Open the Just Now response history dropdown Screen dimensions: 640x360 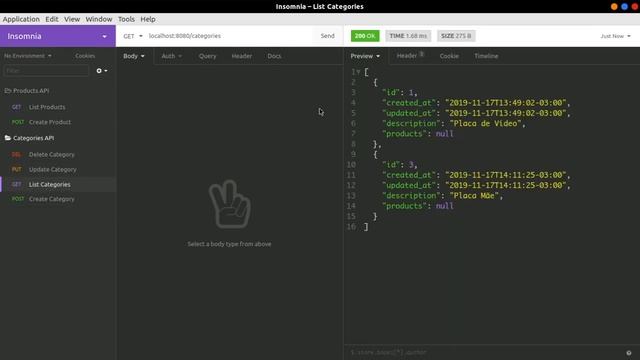tap(615, 36)
